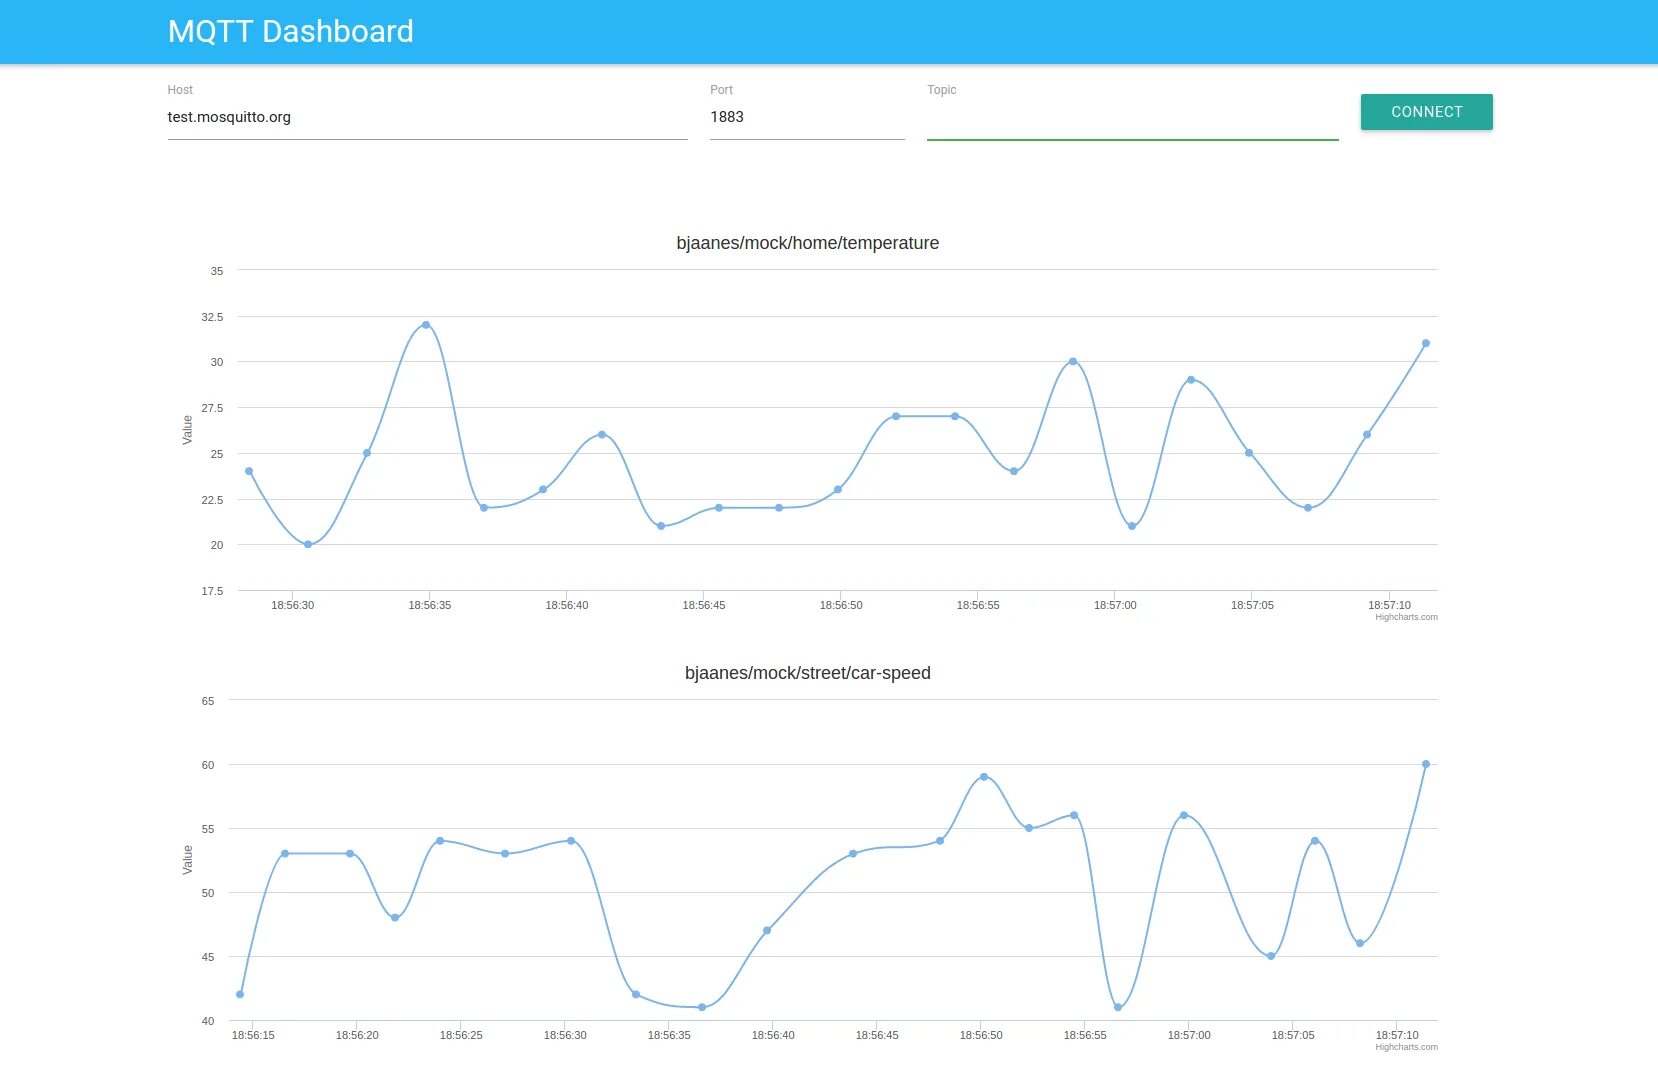
Task: Open Highcharts.com link under car-speed chart
Action: (x=1406, y=1047)
